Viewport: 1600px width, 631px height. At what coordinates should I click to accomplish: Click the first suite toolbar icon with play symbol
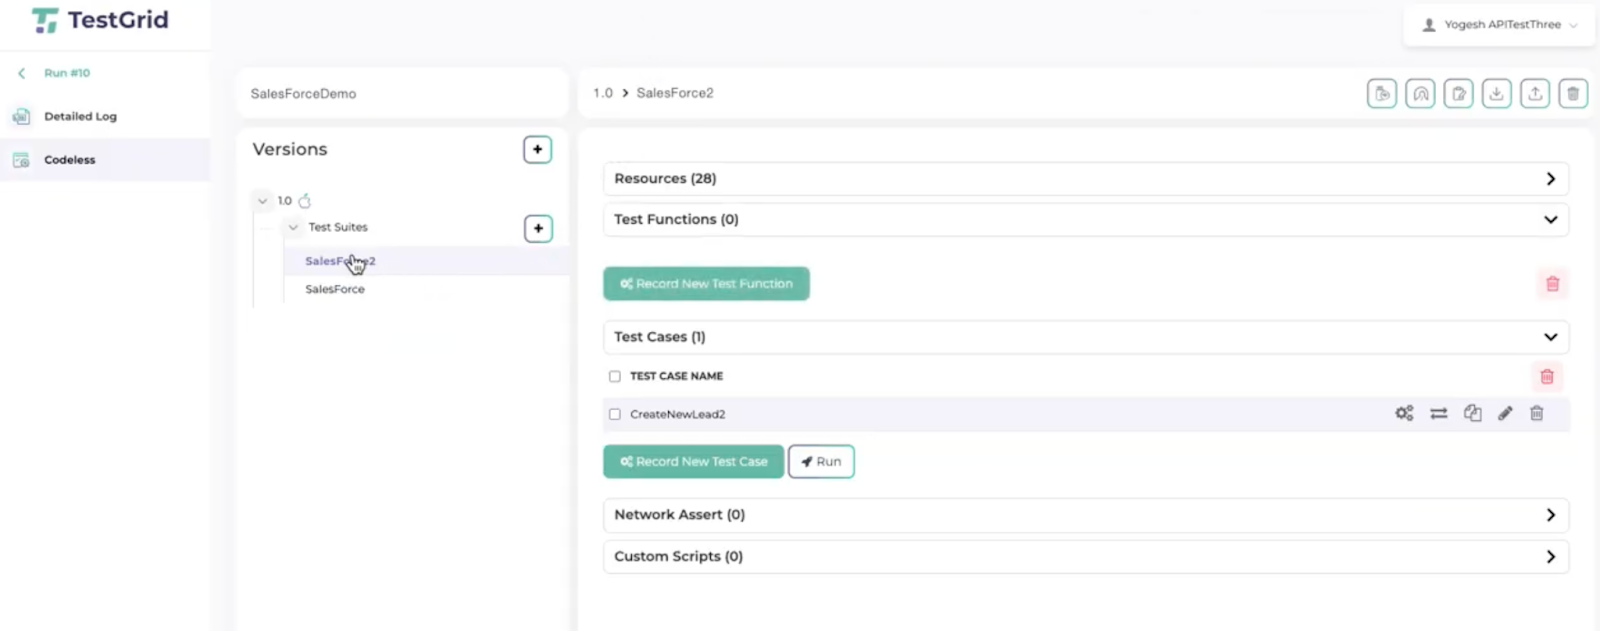(x=1382, y=94)
